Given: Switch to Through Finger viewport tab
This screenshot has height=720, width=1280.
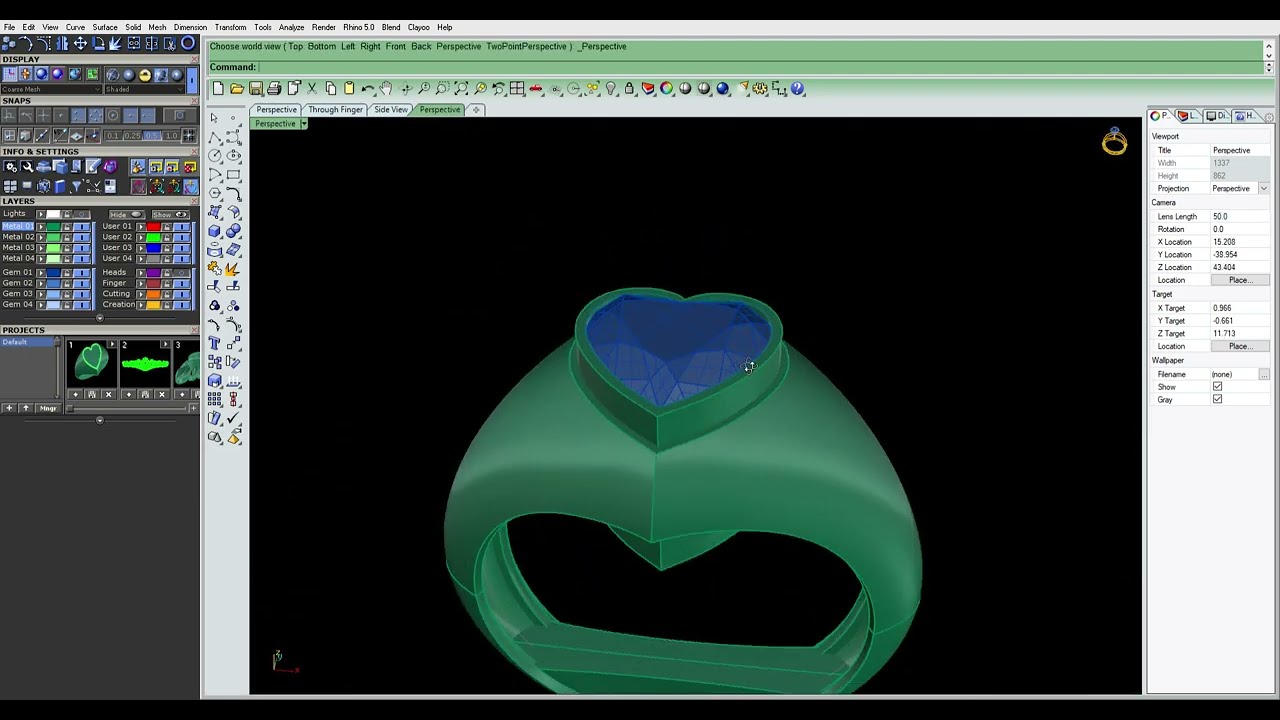Looking at the screenshot, I should tap(335, 110).
